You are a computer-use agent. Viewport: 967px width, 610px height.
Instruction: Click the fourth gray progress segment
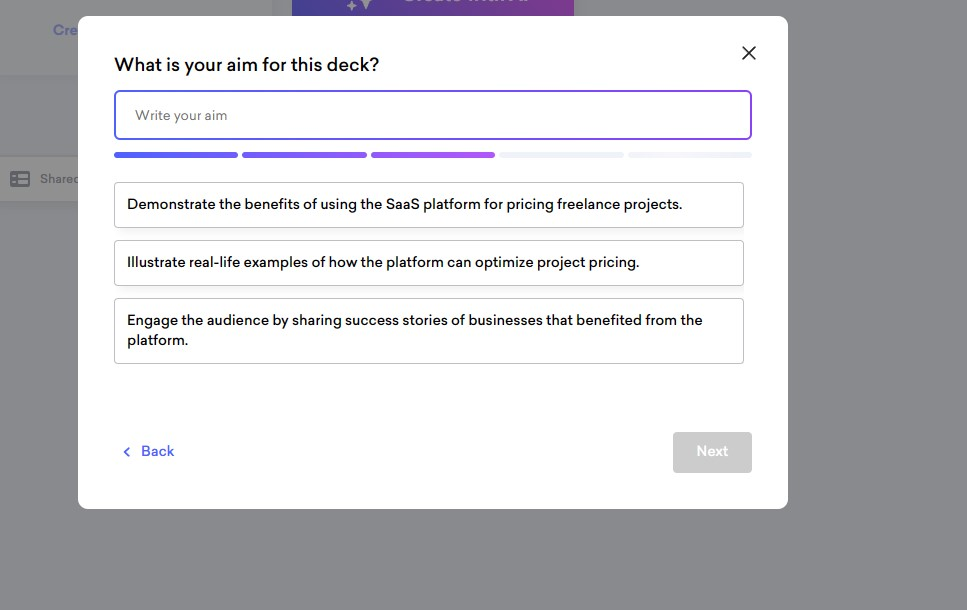[x=561, y=155]
